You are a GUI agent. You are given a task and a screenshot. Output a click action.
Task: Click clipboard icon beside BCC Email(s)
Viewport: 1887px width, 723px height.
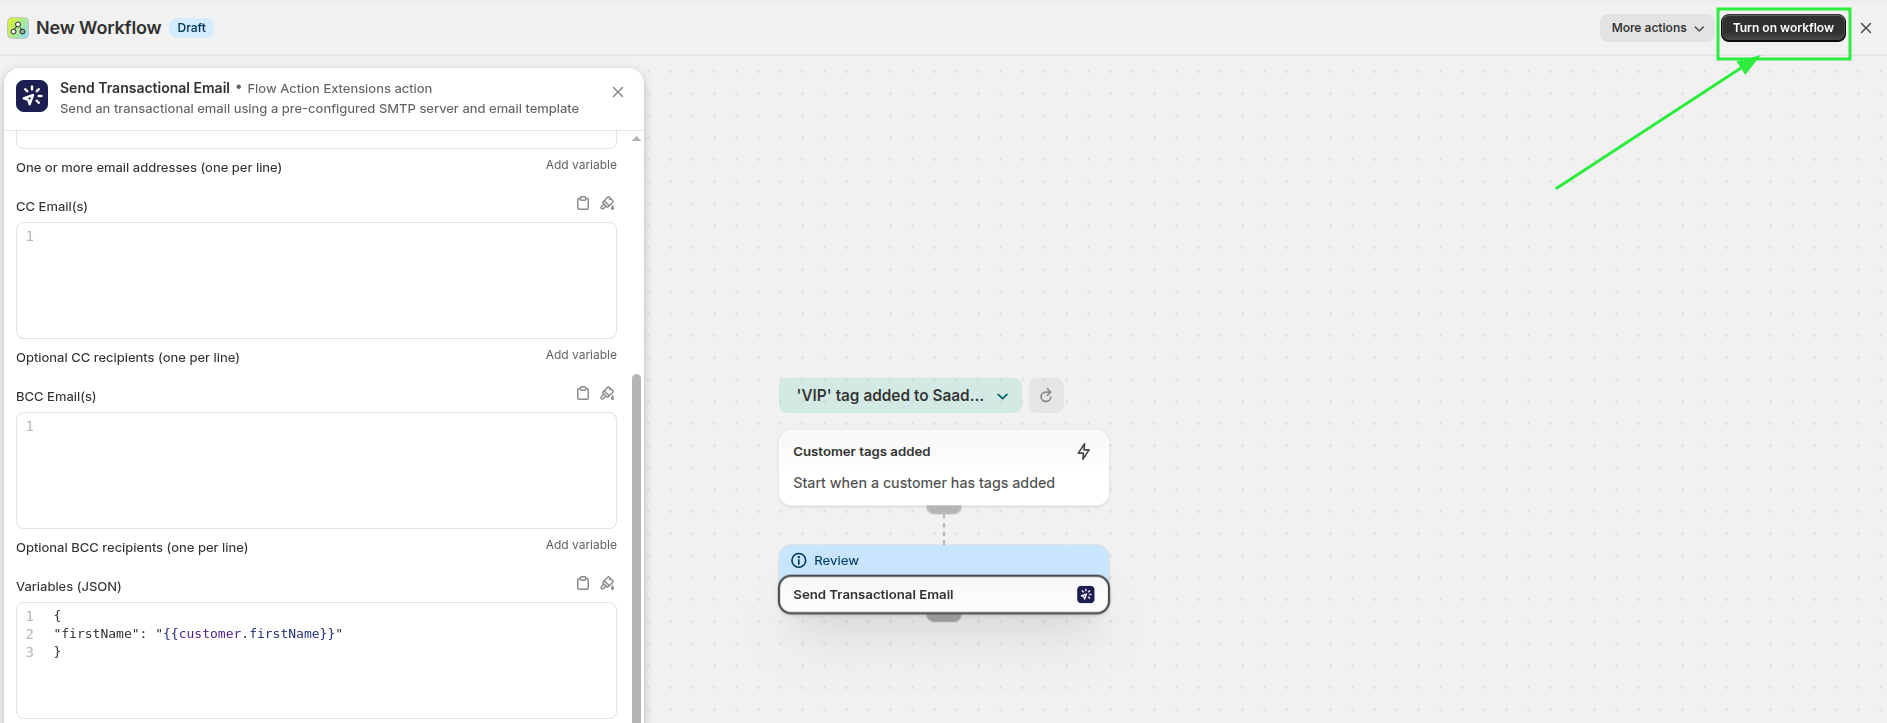(583, 394)
